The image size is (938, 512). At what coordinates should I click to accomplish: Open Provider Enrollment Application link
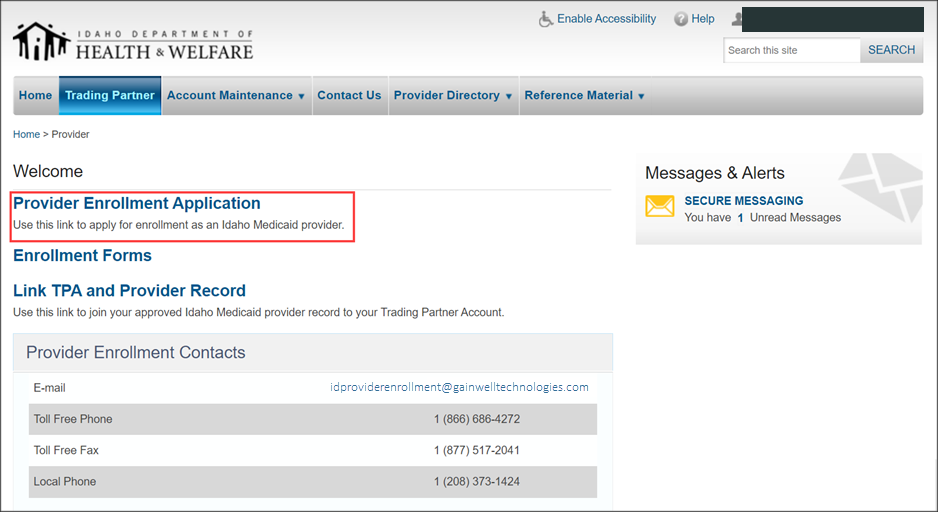136,203
